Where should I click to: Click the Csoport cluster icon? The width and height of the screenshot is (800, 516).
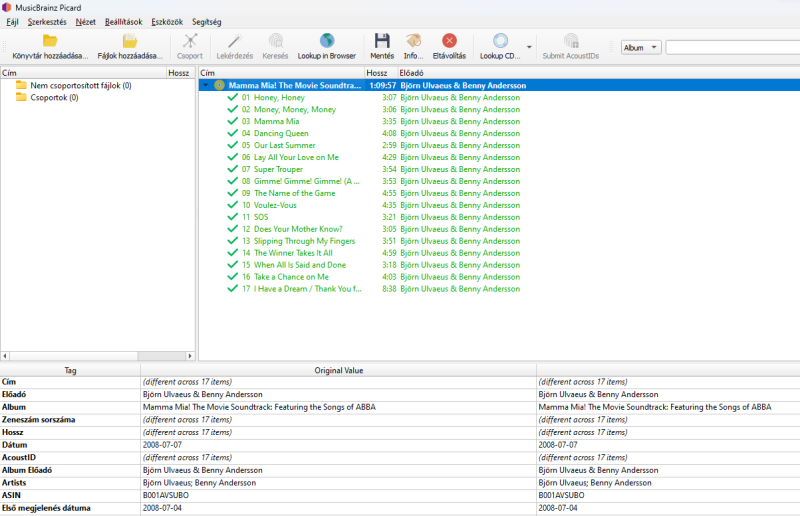pos(190,41)
